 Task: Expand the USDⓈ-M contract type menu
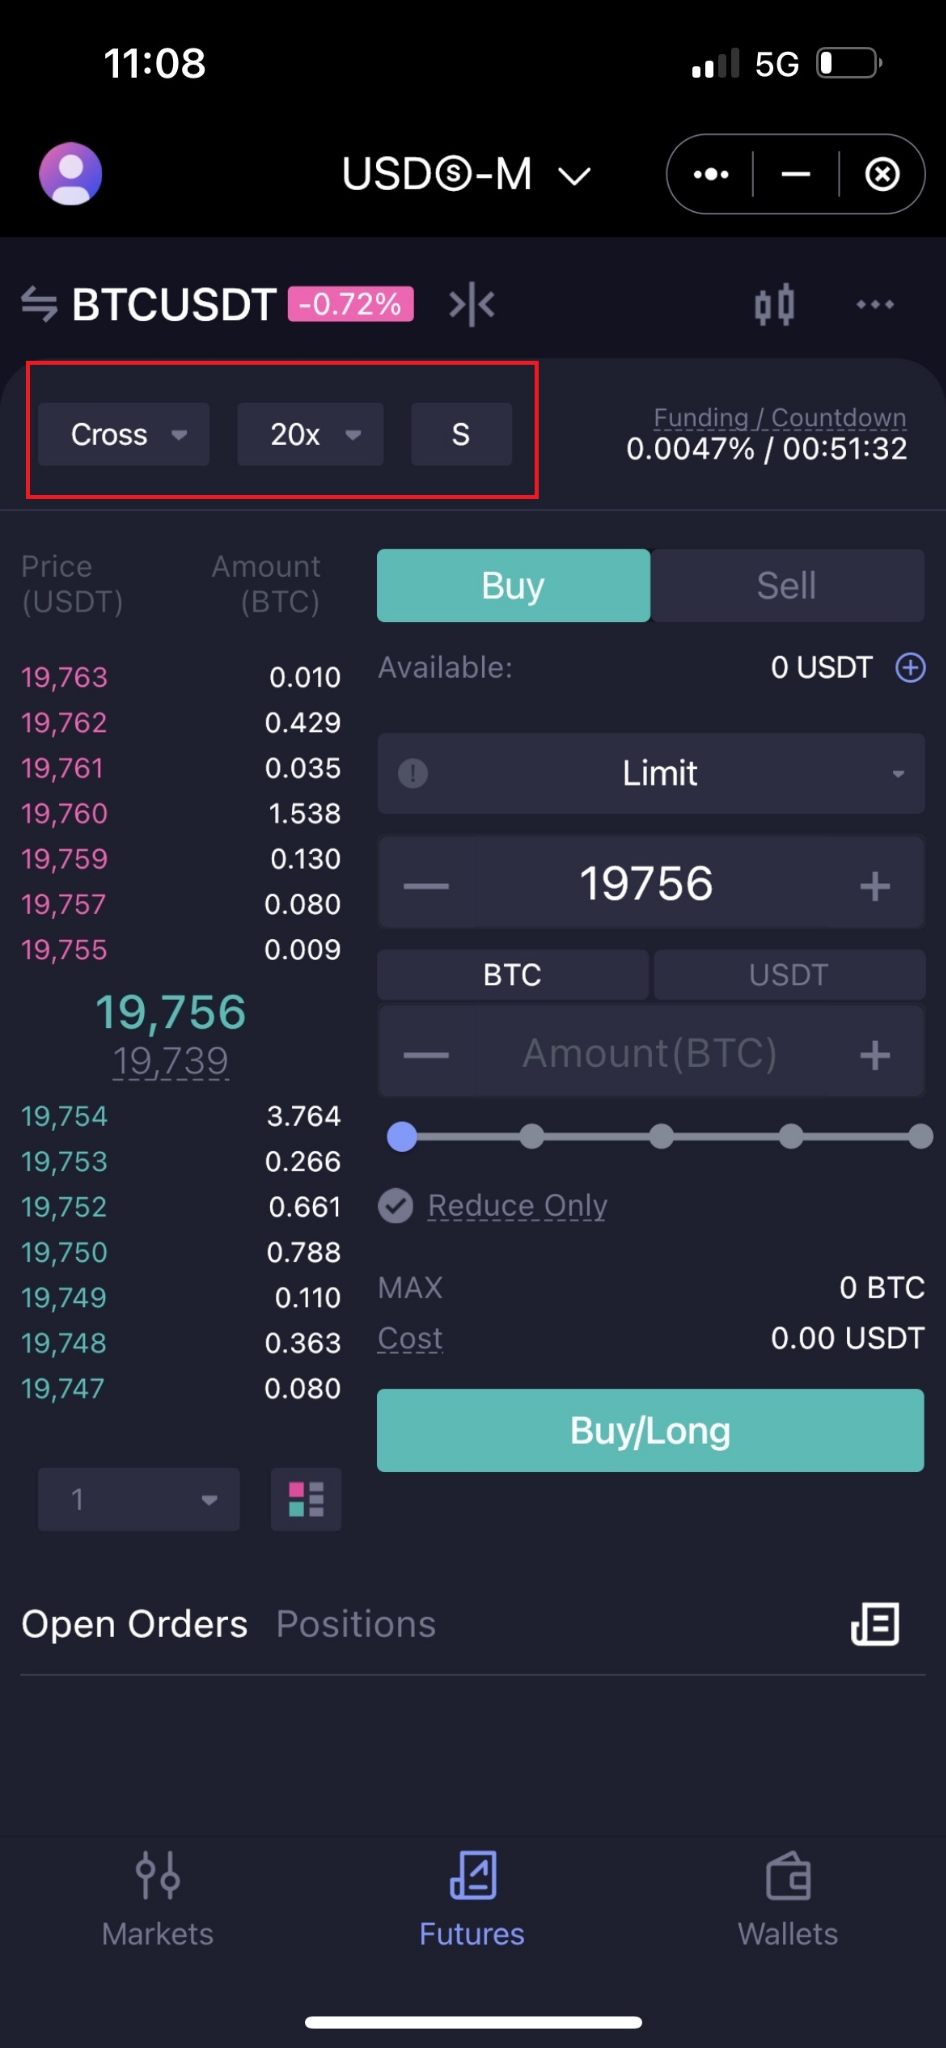[x=466, y=175]
